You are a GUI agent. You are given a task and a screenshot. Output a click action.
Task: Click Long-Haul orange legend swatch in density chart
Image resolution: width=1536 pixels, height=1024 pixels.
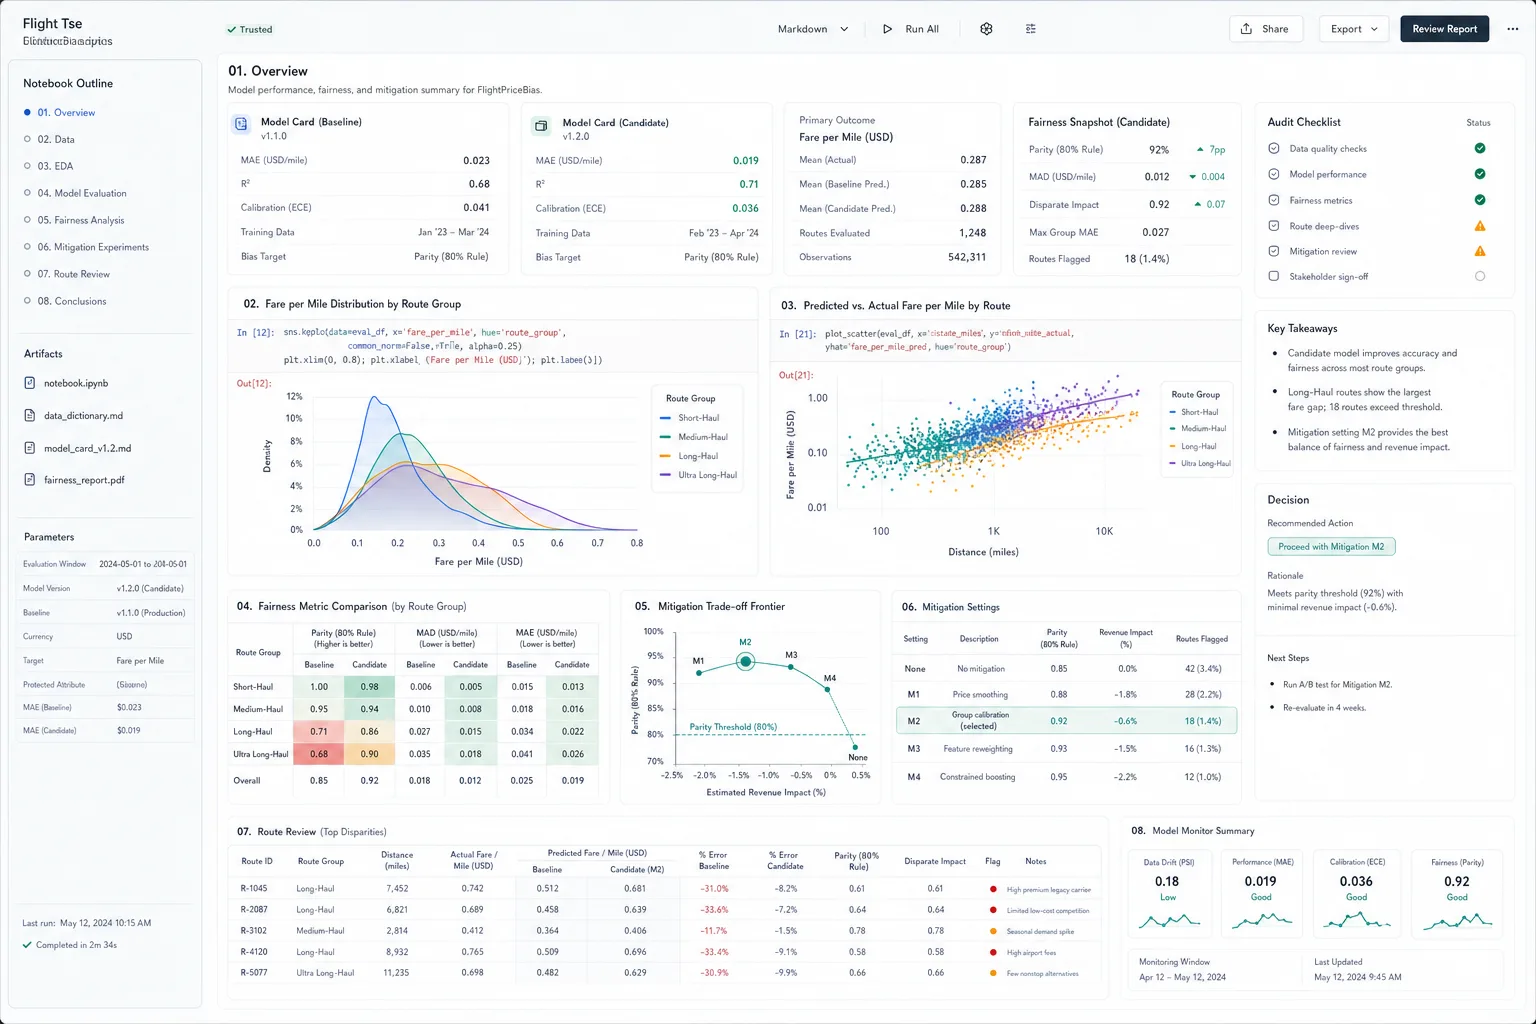[x=666, y=456]
